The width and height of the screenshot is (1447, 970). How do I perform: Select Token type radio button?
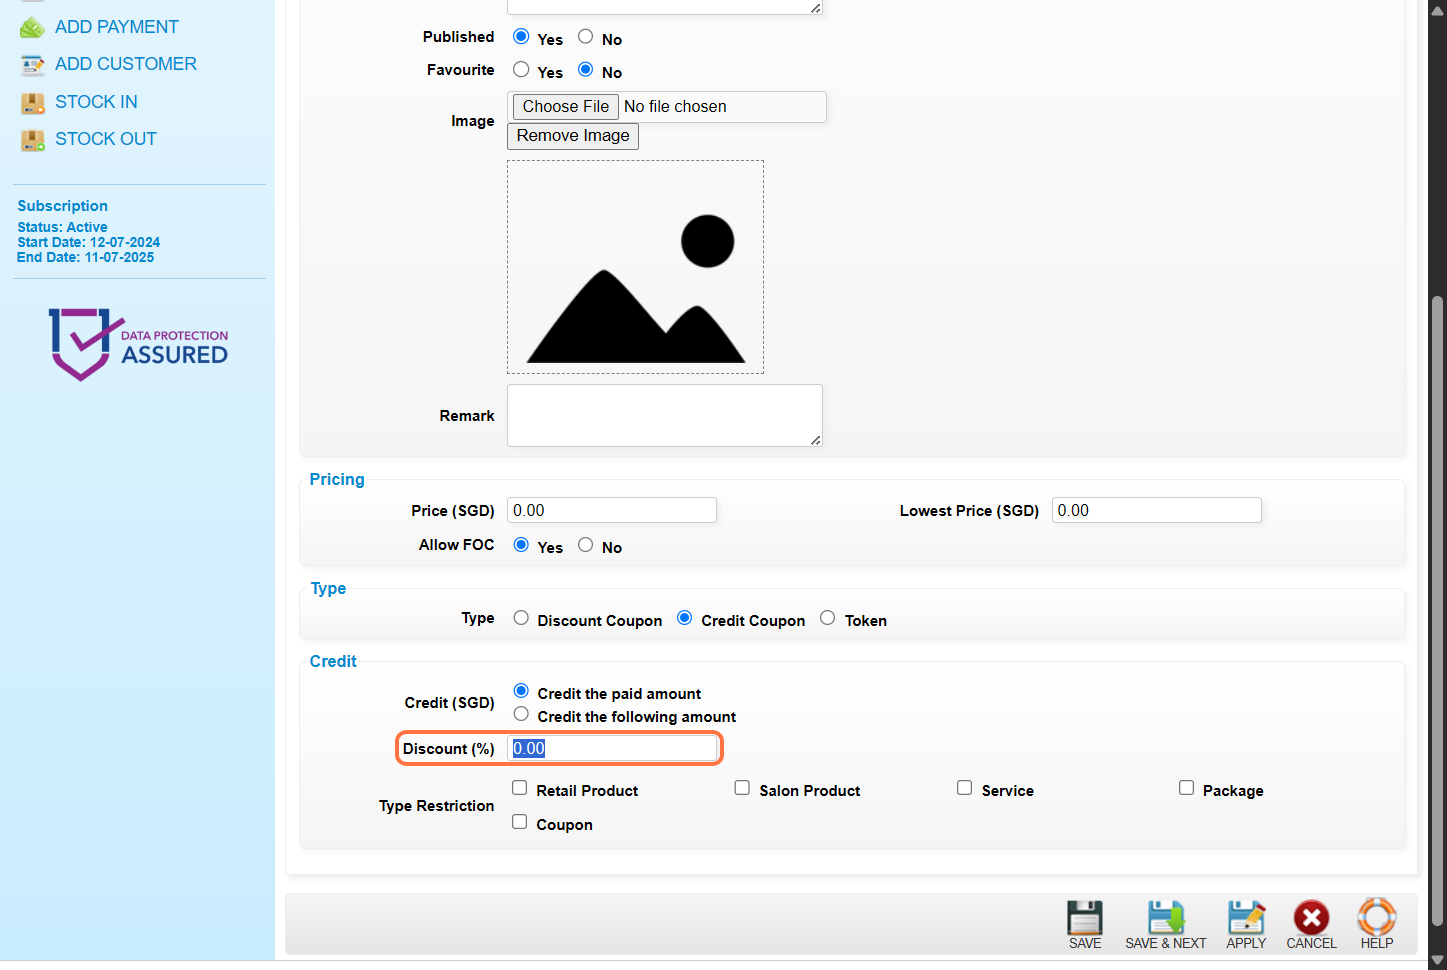click(827, 618)
